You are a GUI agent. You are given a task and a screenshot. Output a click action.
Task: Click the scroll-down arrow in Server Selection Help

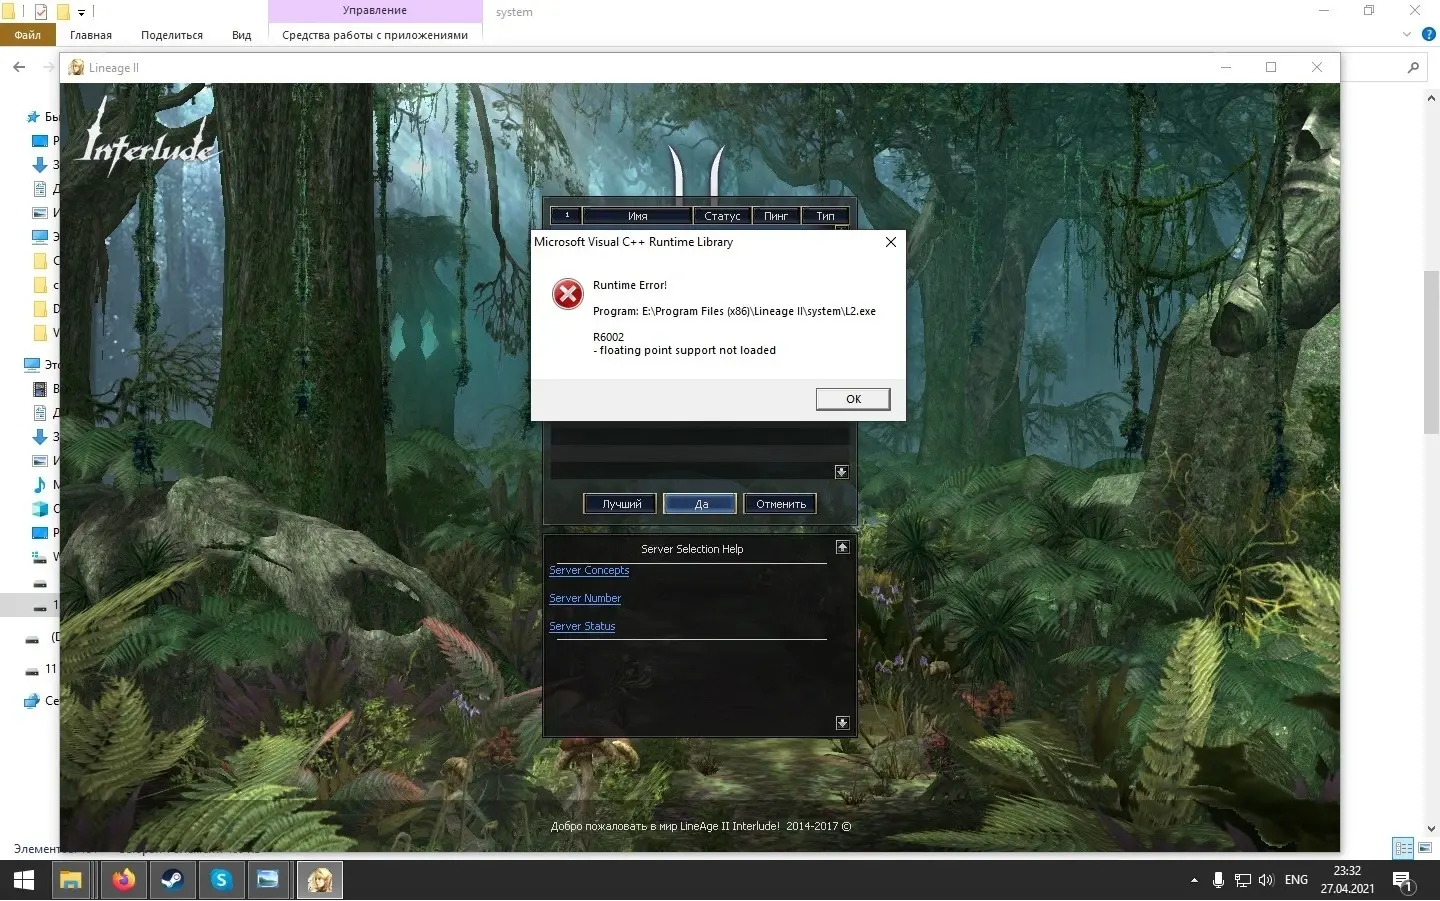click(x=842, y=723)
